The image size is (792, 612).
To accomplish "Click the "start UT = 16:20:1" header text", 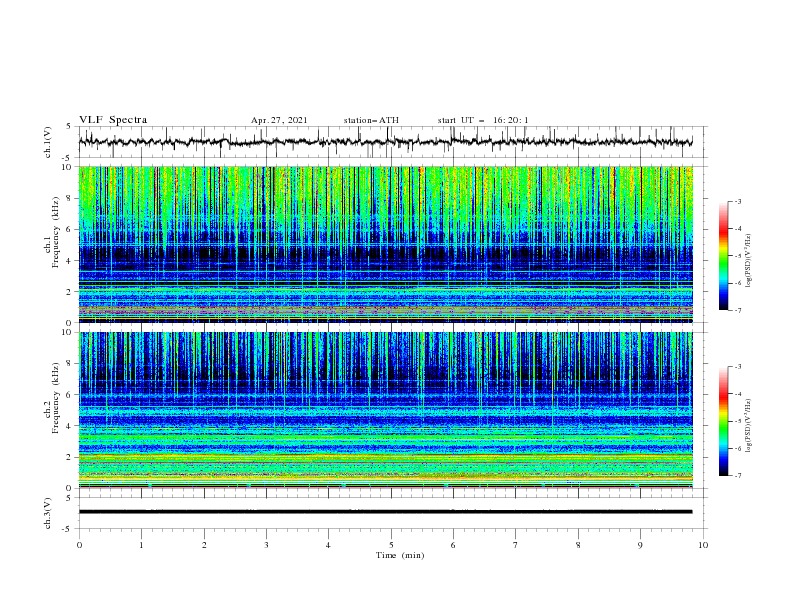I will 483,120.
